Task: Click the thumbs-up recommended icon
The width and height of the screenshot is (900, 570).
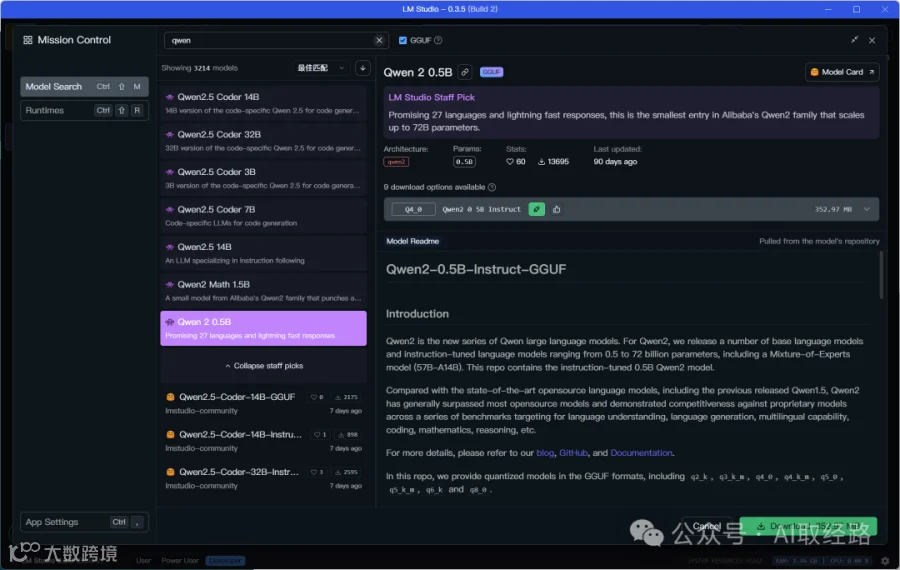Action: [x=556, y=210]
